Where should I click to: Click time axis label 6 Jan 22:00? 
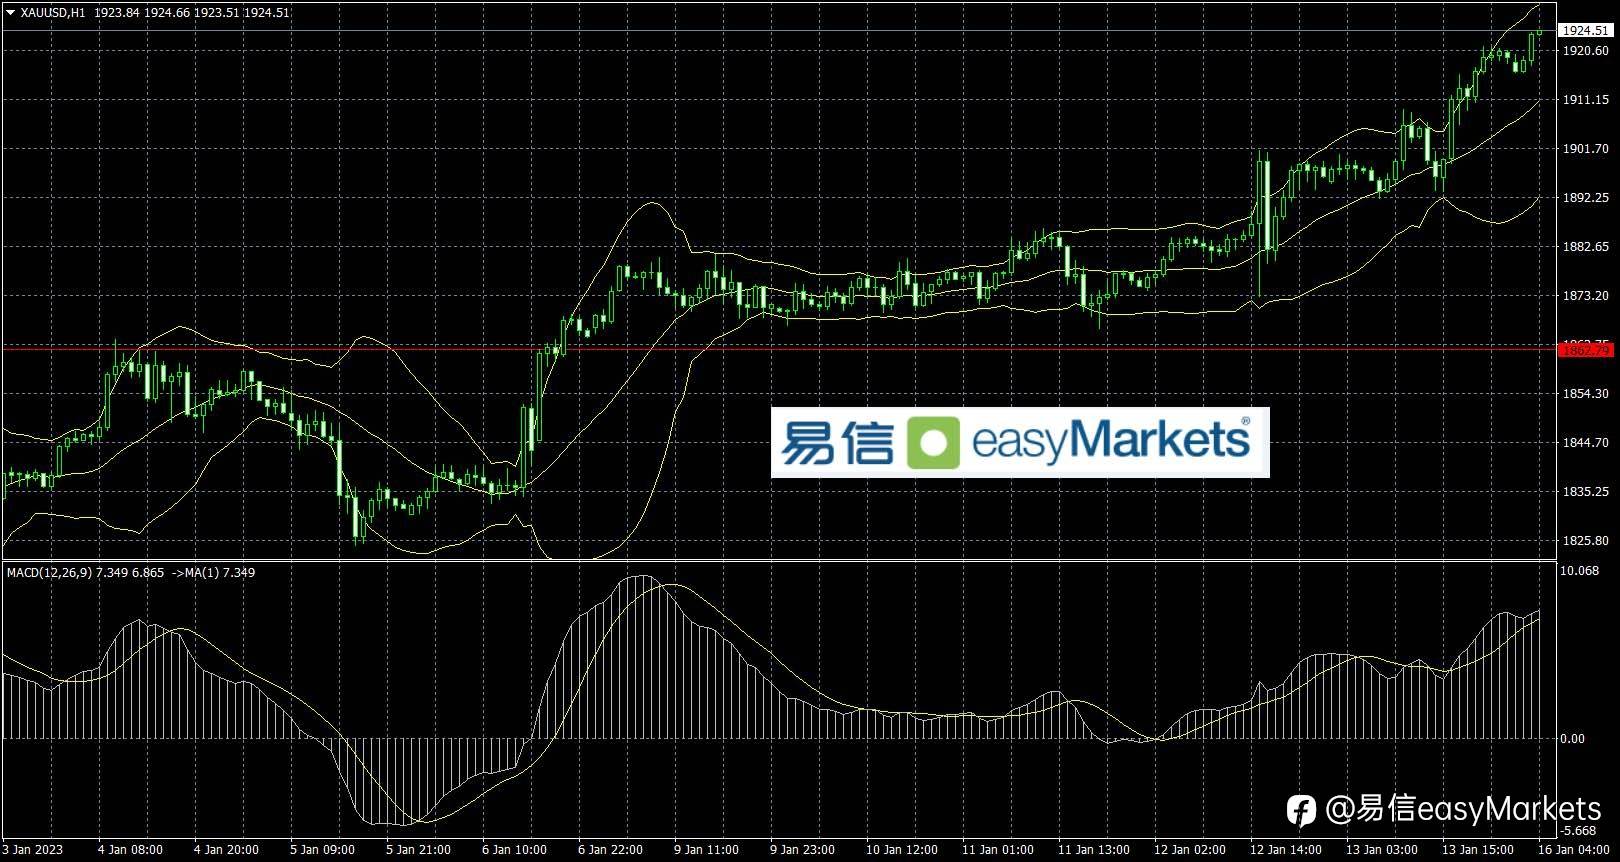coord(610,850)
